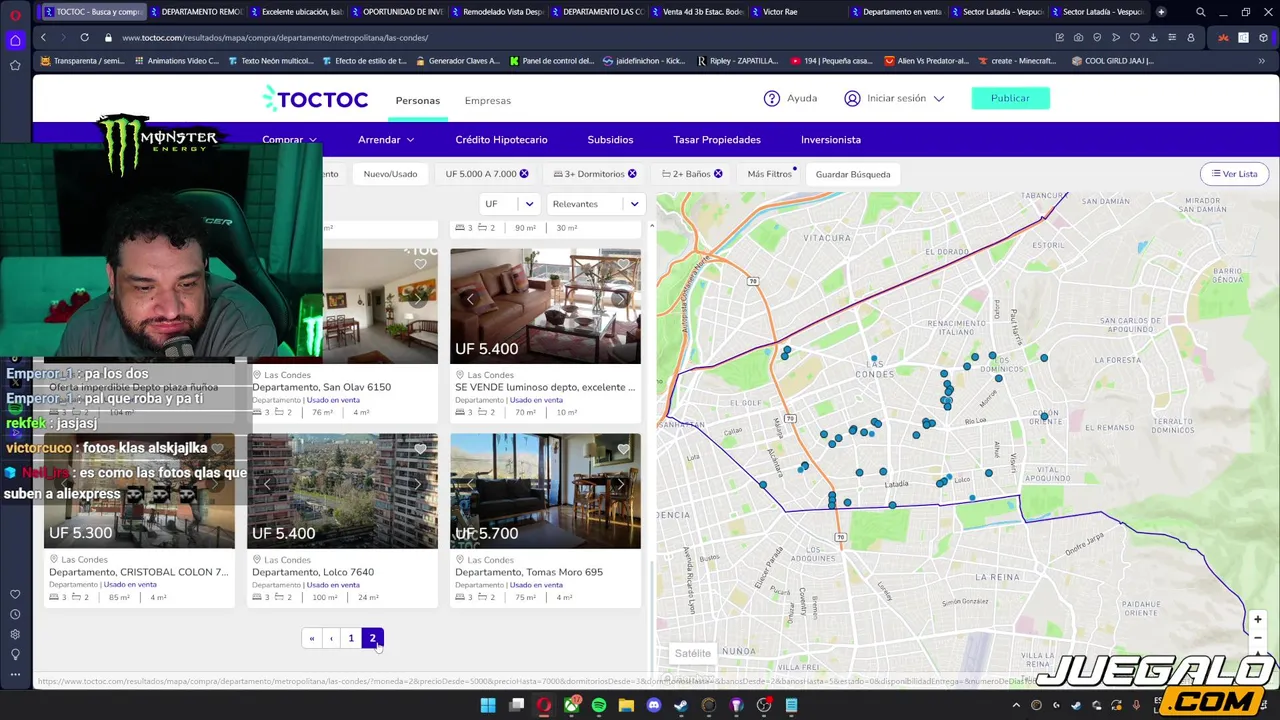Go to previous results page arrow
This screenshot has width=1280, height=720.
pyautogui.click(x=331, y=638)
